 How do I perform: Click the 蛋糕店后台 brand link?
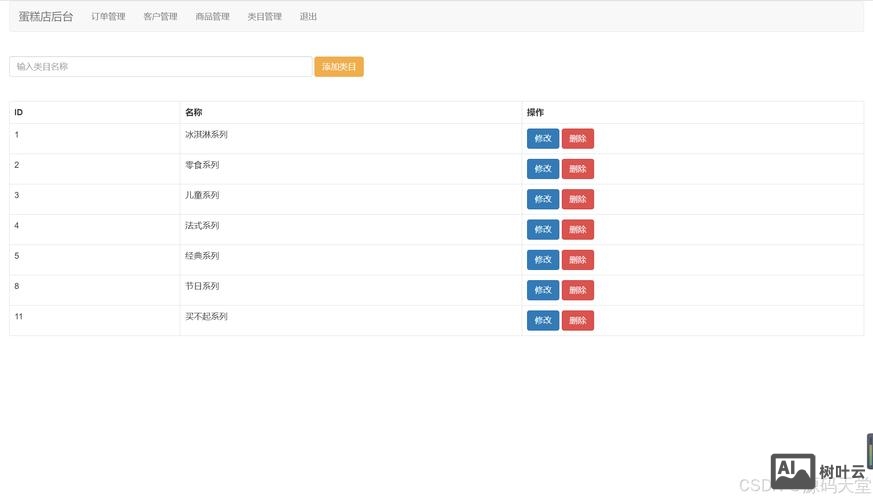pyautogui.click(x=46, y=17)
